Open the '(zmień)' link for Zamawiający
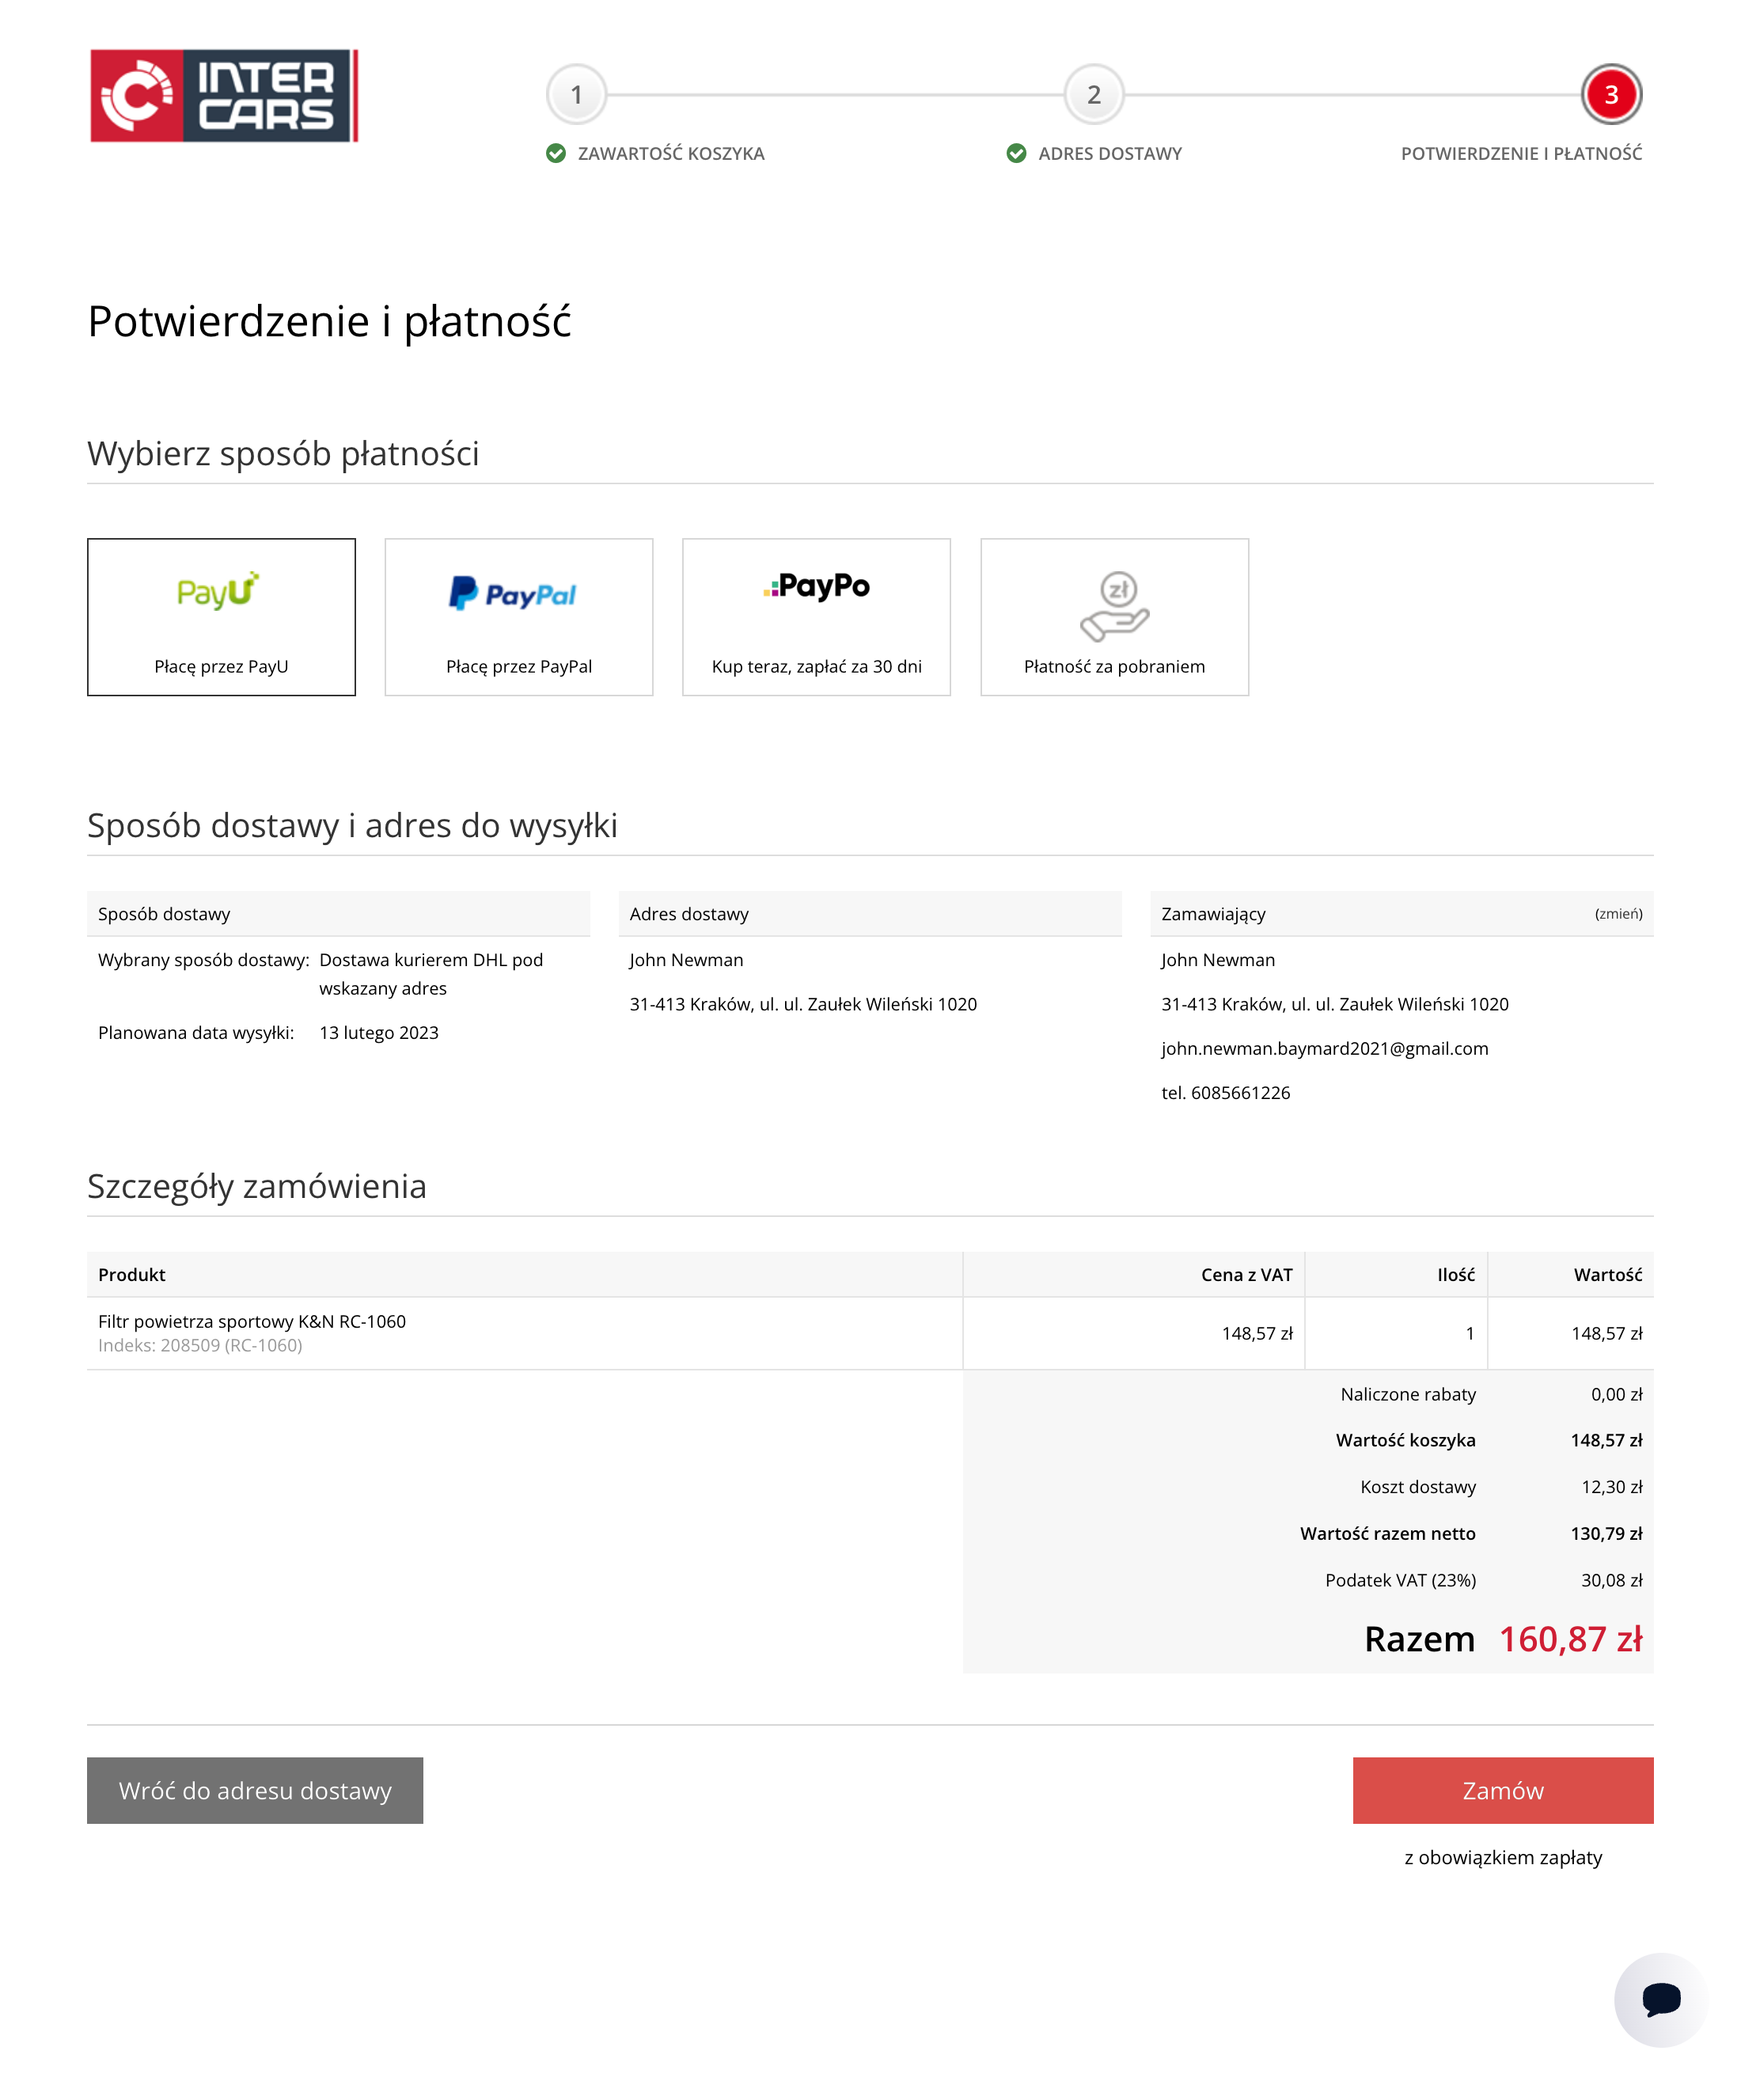This screenshot has height=2100, width=1741. (1620, 913)
